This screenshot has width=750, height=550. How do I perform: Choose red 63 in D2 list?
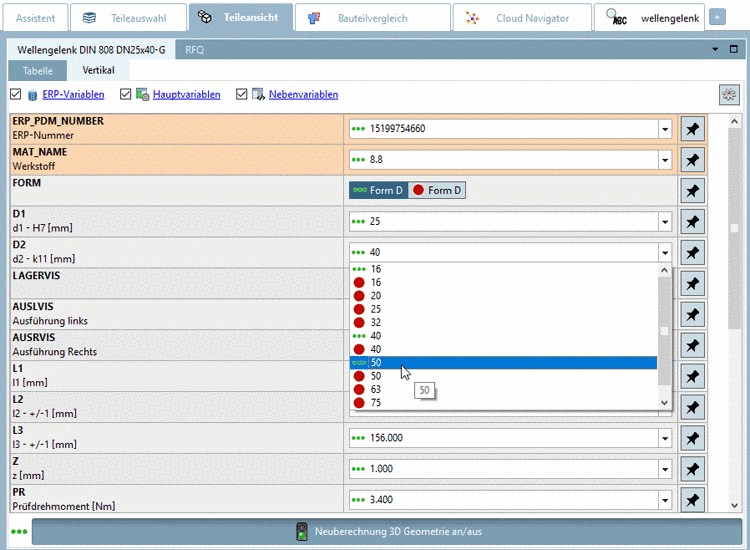pos(503,389)
